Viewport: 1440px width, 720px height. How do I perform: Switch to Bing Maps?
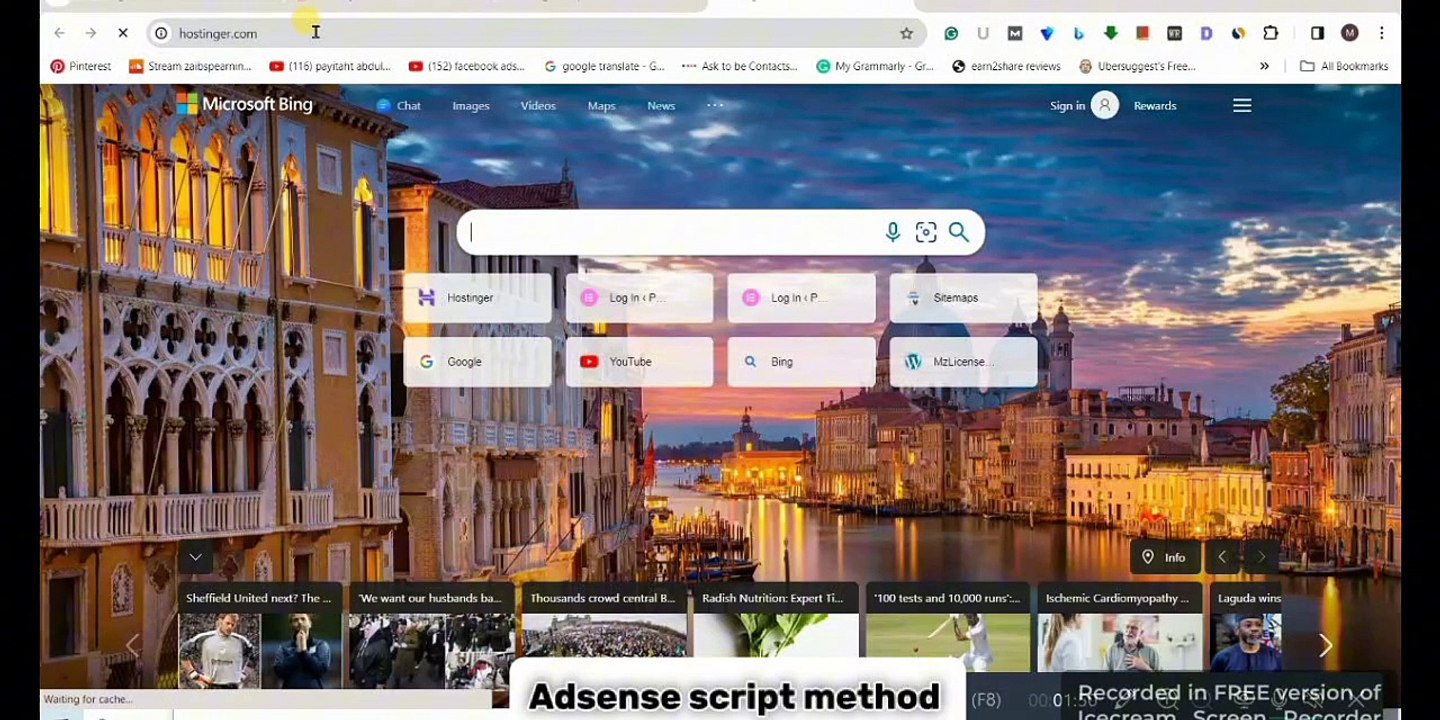(601, 105)
